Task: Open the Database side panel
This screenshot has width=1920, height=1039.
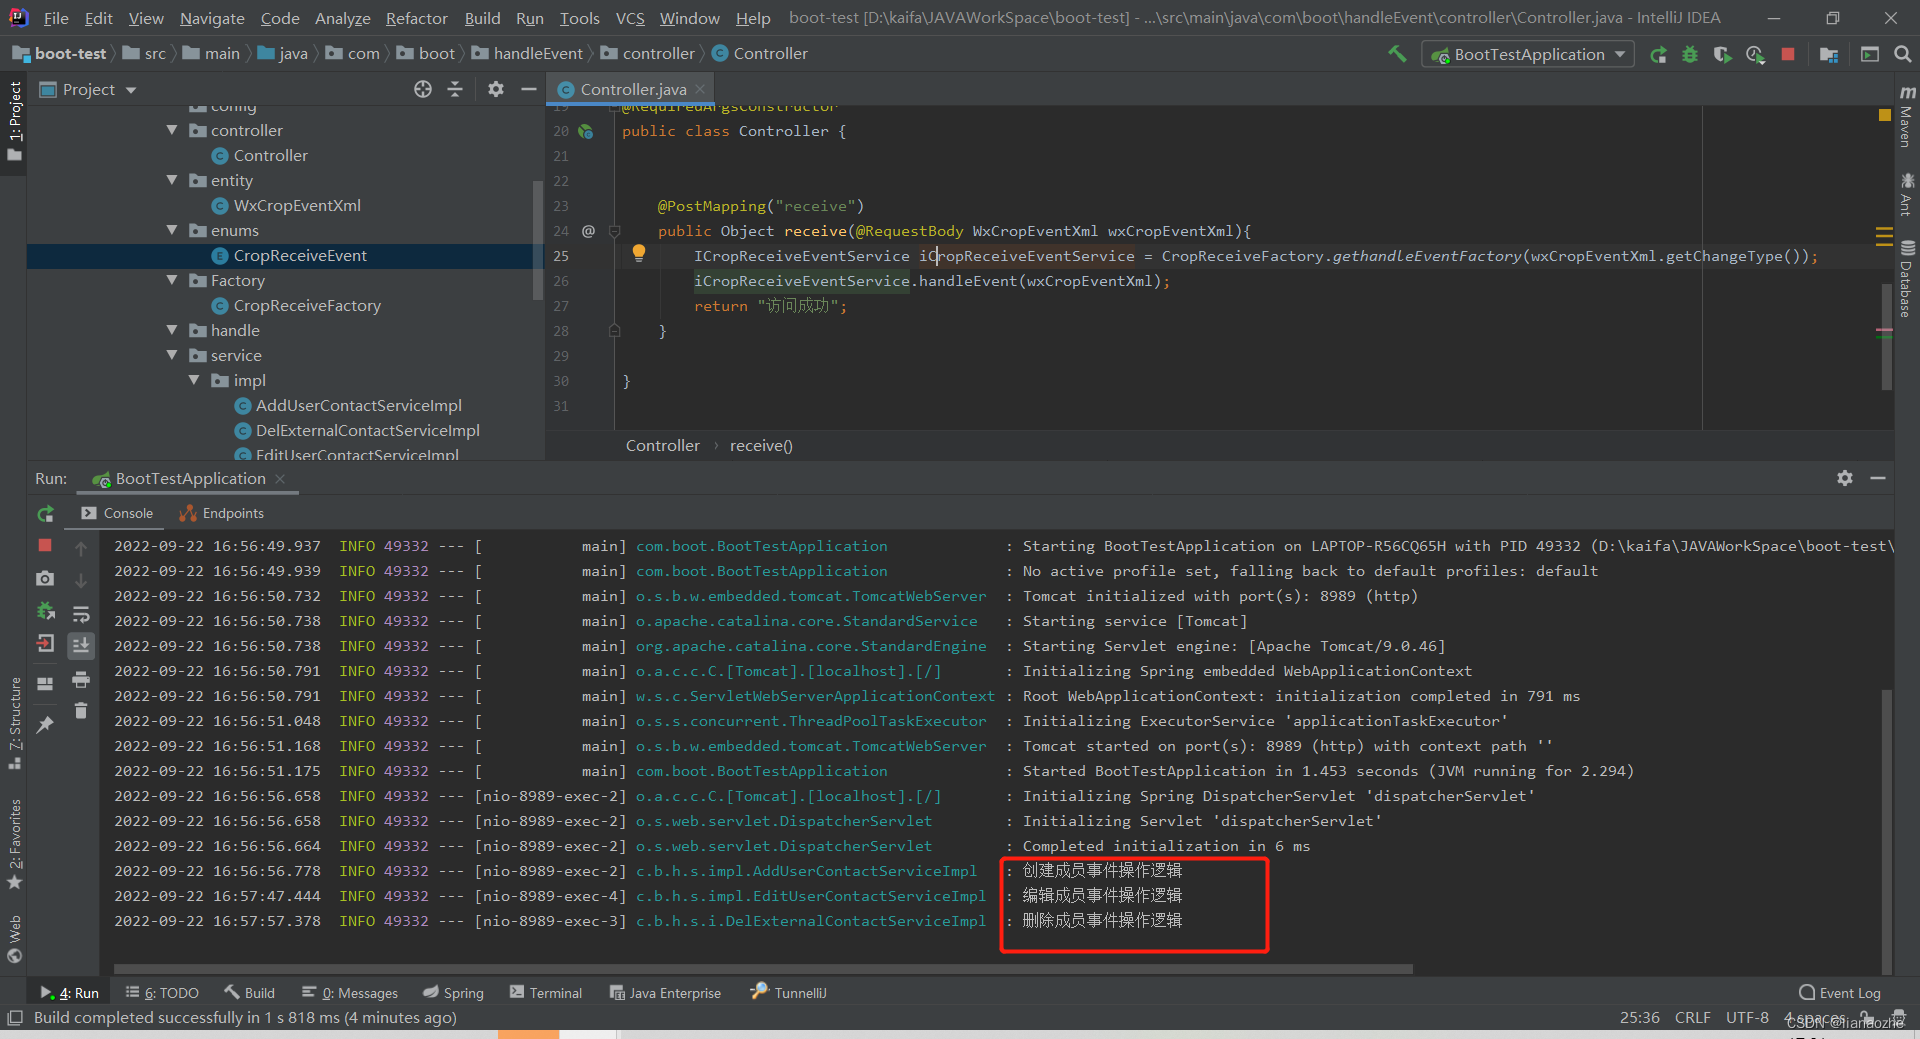Action: tap(1907, 279)
